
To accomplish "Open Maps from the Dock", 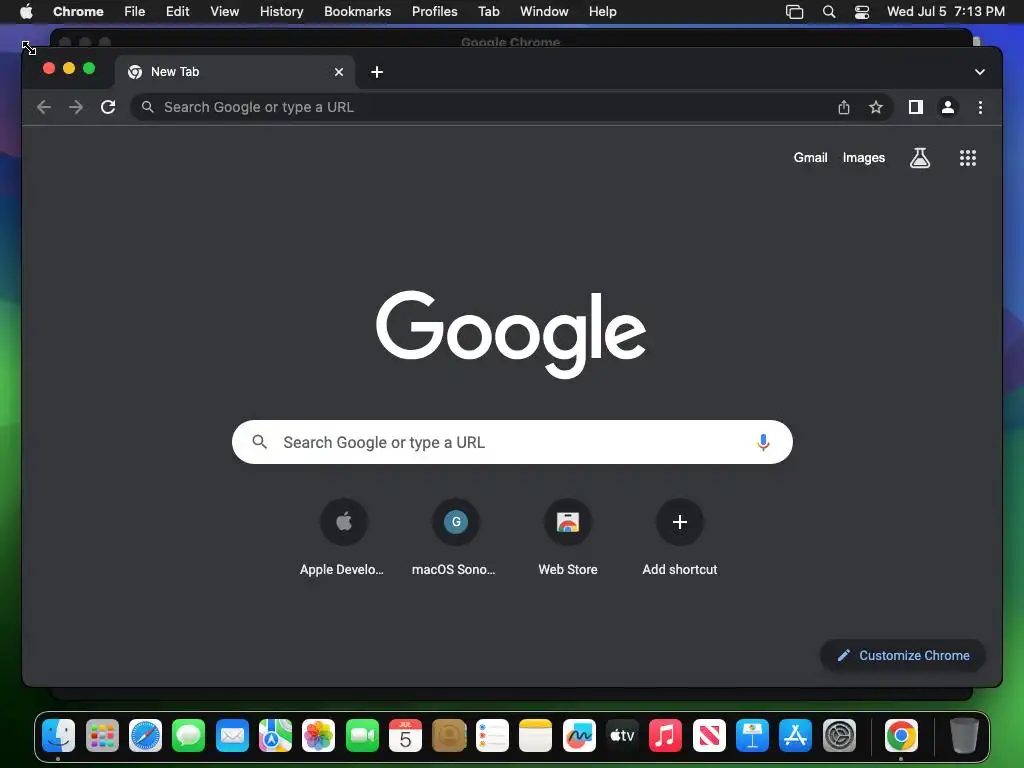I will (x=275, y=736).
